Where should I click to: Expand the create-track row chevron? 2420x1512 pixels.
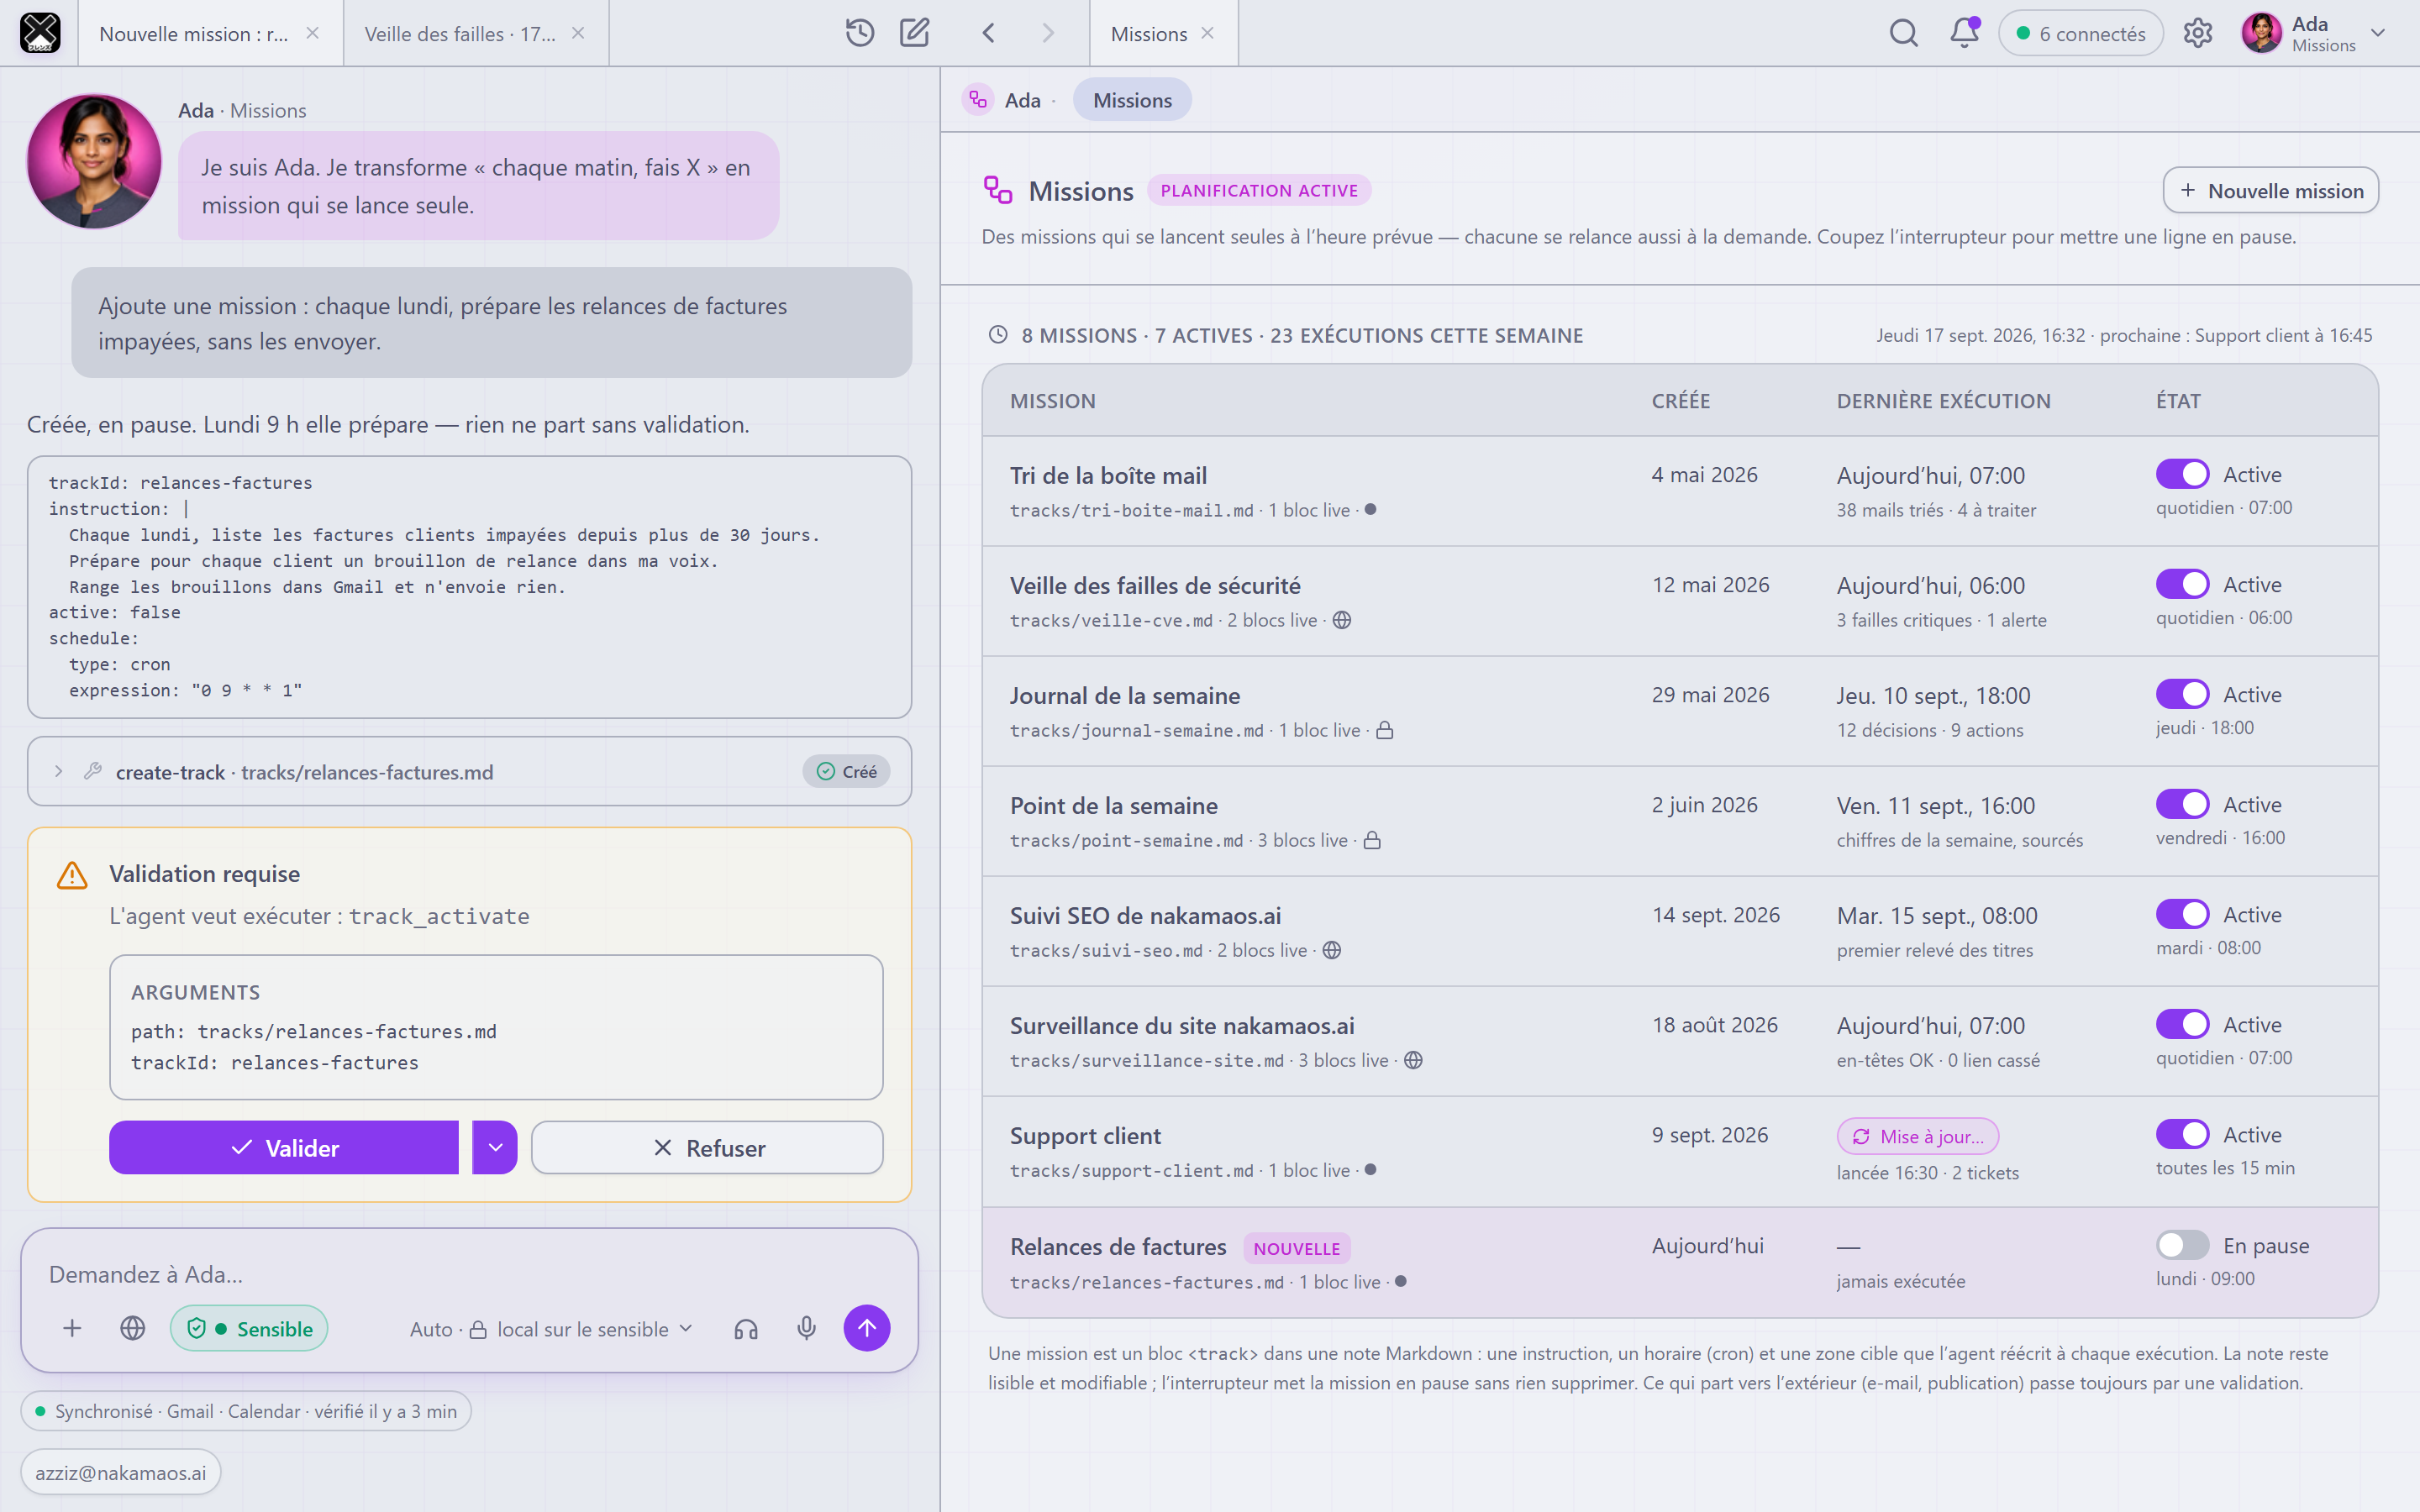58,771
